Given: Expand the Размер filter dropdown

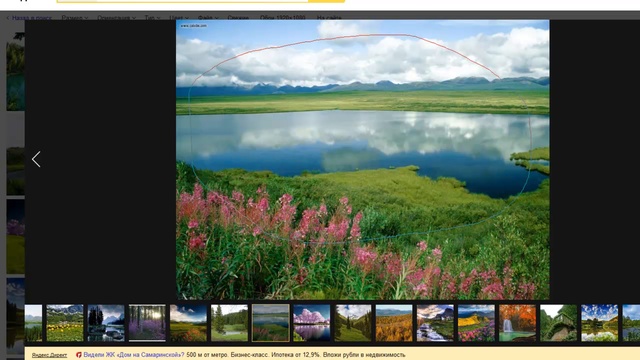Looking at the screenshot, I should click(x=75, y=18).
